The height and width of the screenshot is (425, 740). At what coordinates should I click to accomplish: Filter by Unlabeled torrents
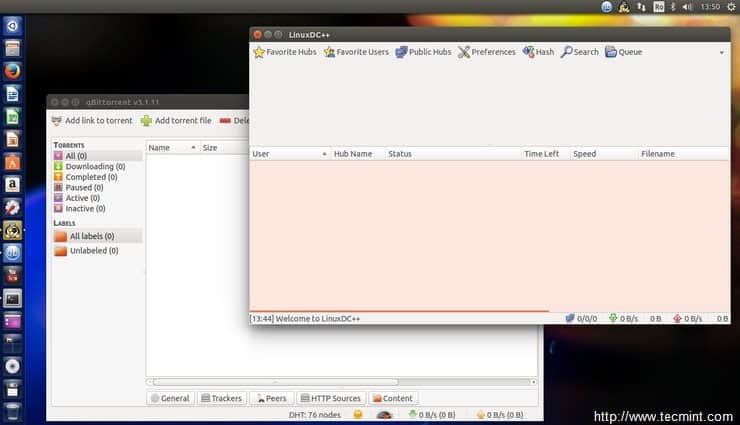pos(93,251)
